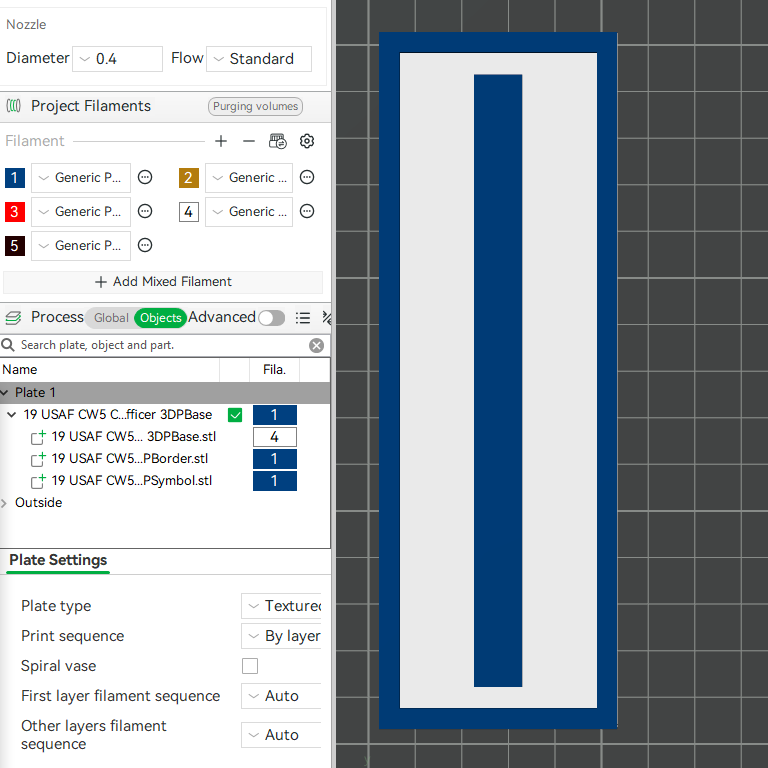
Task: Open AMS filament sync icon
Action: [x=278, y=141]
